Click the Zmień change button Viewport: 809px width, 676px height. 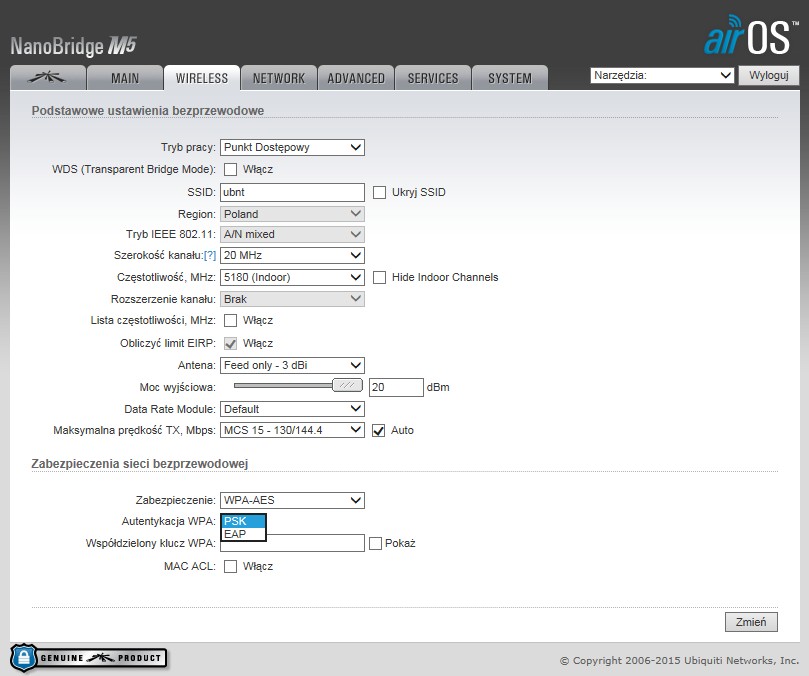pyautogui.click(x=751, y=622)
